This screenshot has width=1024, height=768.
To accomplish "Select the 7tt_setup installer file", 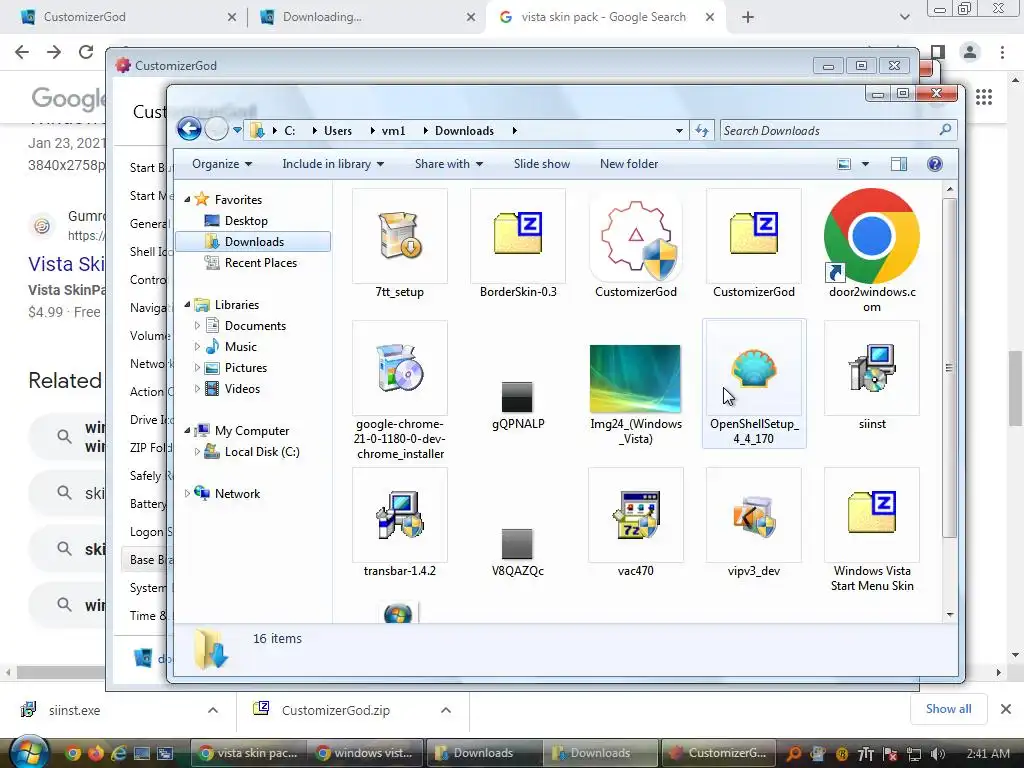I will pyautogui.click(x=400, y=244).
